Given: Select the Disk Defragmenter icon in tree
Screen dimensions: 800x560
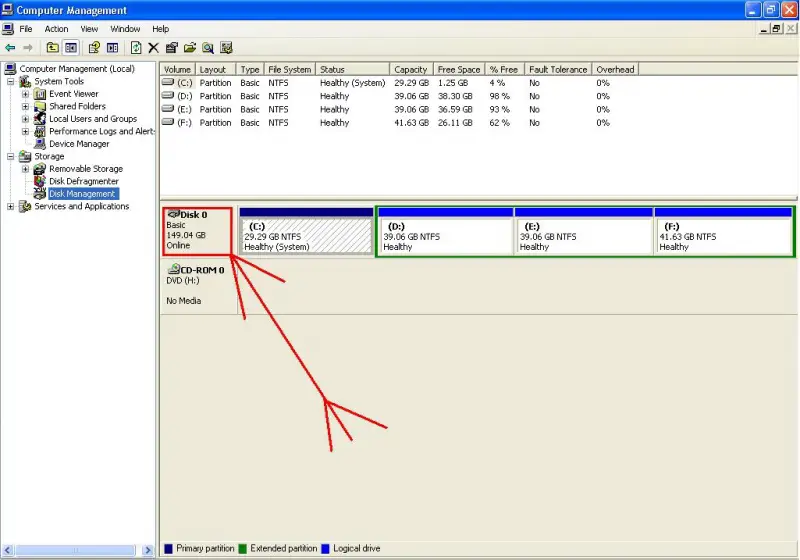Looking at the screenshot, I should (x=40, y=181).
